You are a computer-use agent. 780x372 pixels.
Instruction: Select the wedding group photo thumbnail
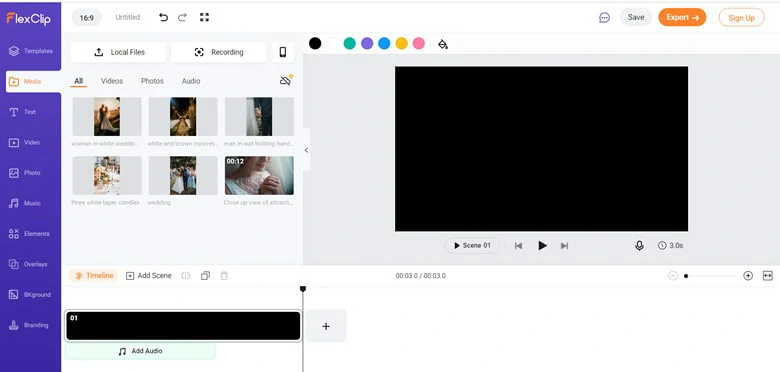point(183,176)
